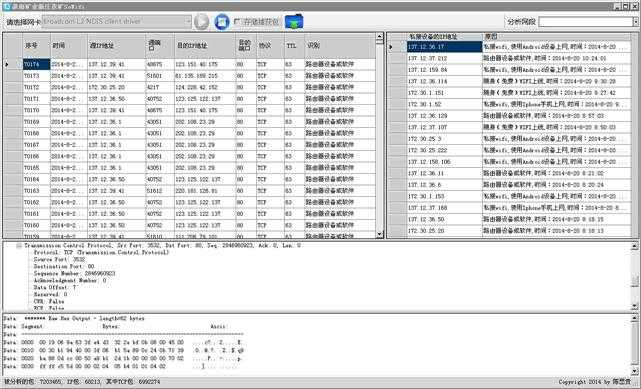Open the blue folder icon with green arrow
This screenshot has height=389, width=641.
click(x=294, y=22)
